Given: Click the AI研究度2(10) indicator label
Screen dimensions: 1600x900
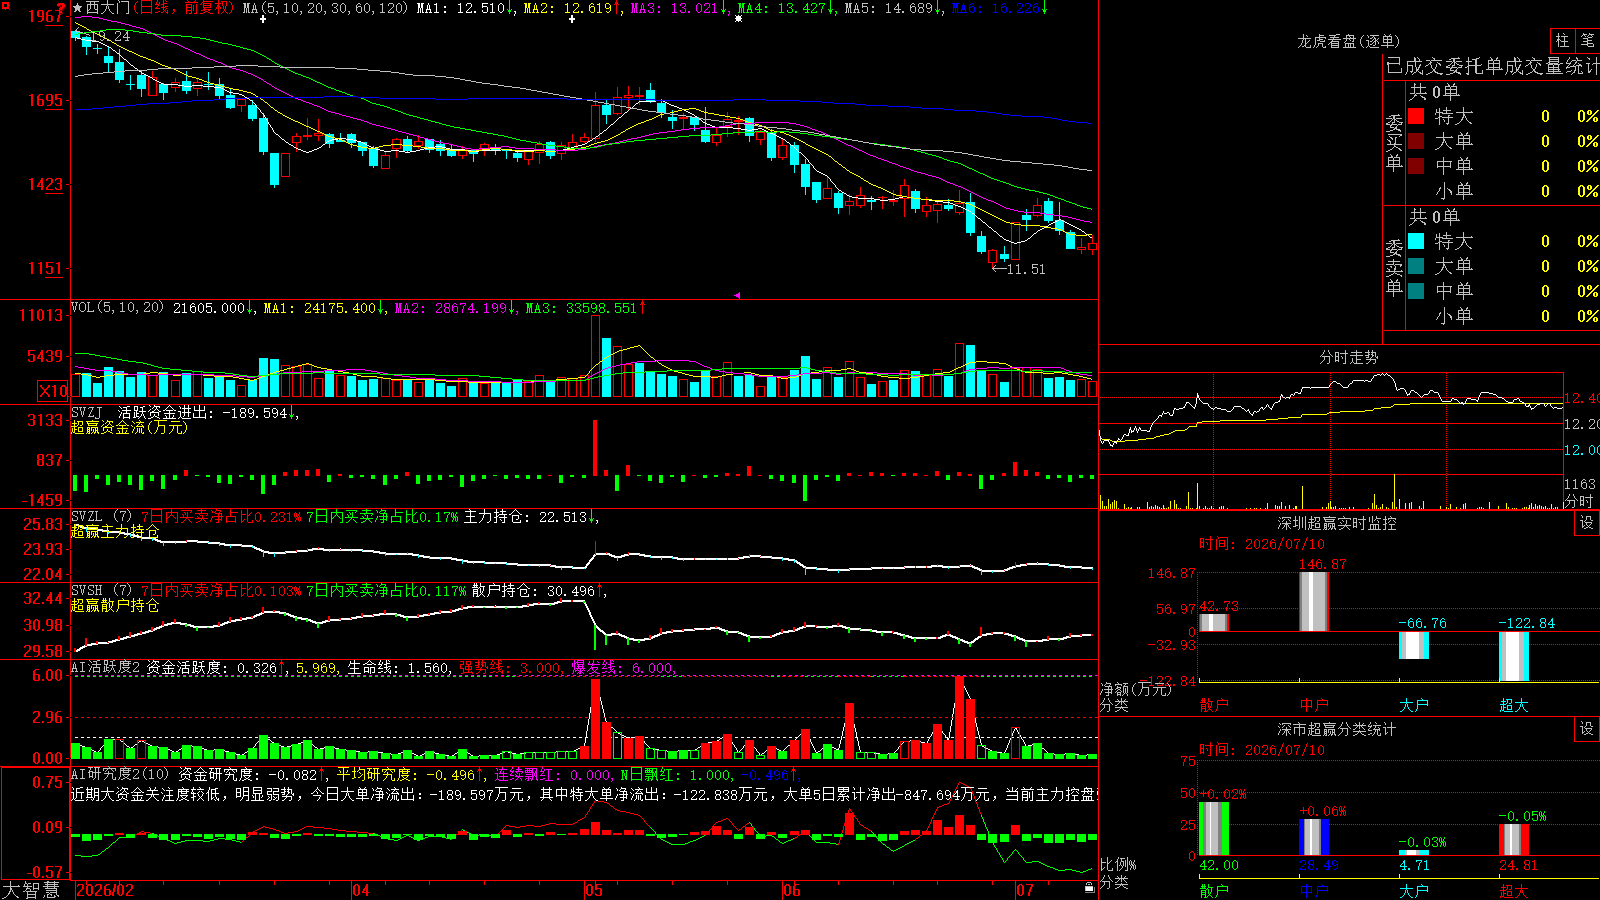Looking at the screenshot, I should click(120, 774).
